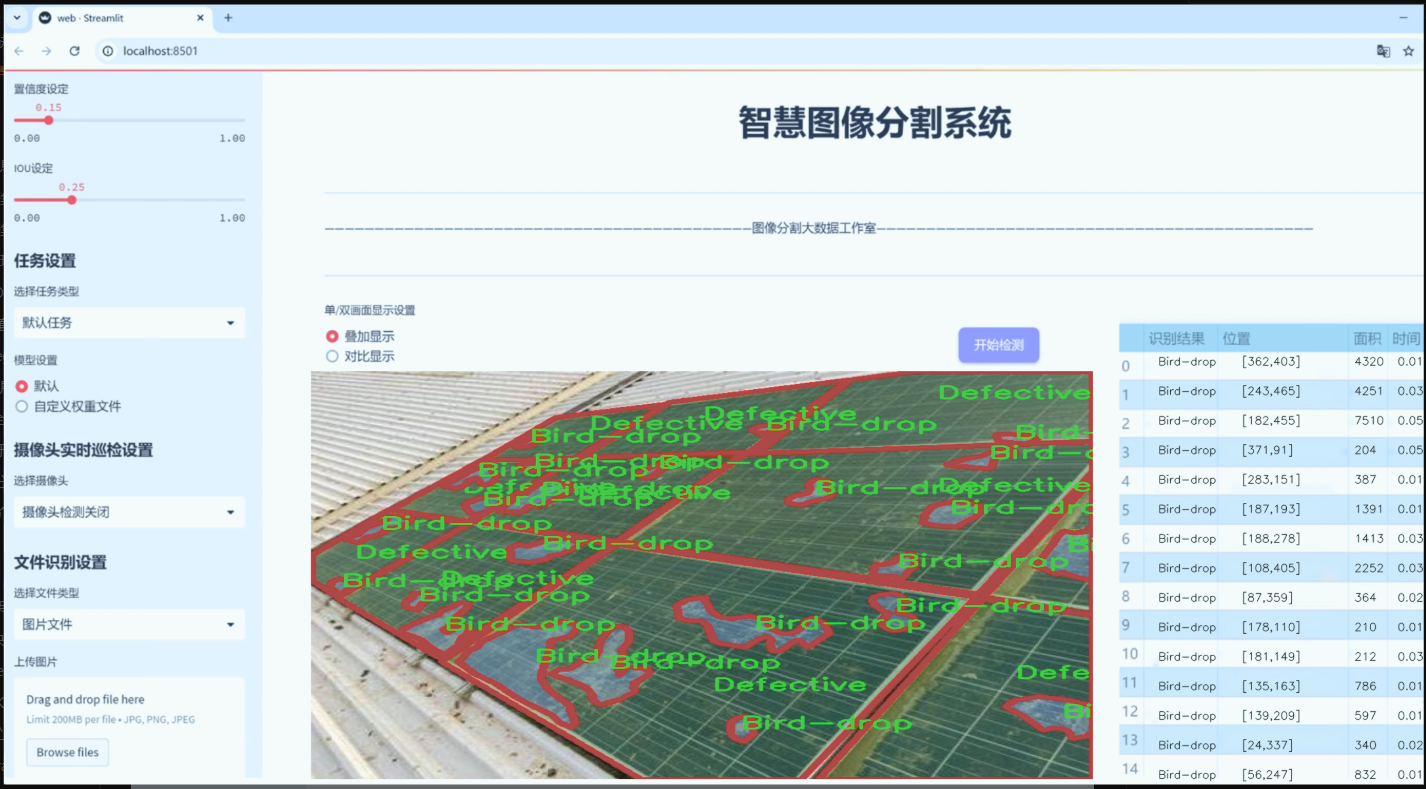Image resolution: width=1426 pixels, height=789 pixels.
Task: Select the 叠加显示 radio option
Action: click(x=332, y=337)
